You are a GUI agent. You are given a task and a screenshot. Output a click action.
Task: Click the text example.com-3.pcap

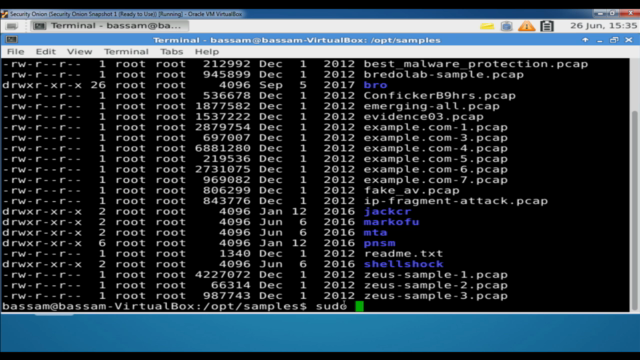[x=436, y=138]
